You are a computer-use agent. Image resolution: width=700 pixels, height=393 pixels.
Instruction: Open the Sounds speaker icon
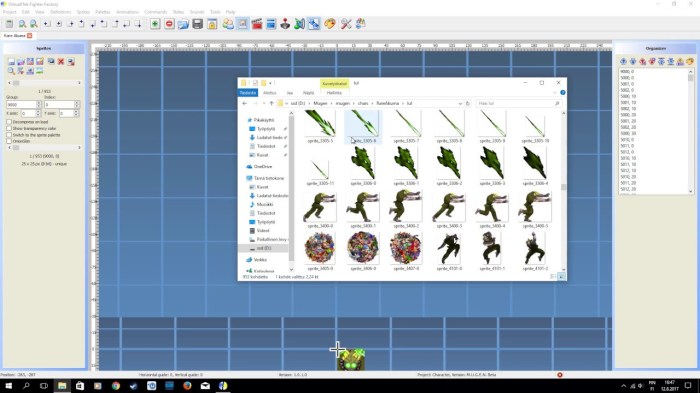(x=300, y=24)
